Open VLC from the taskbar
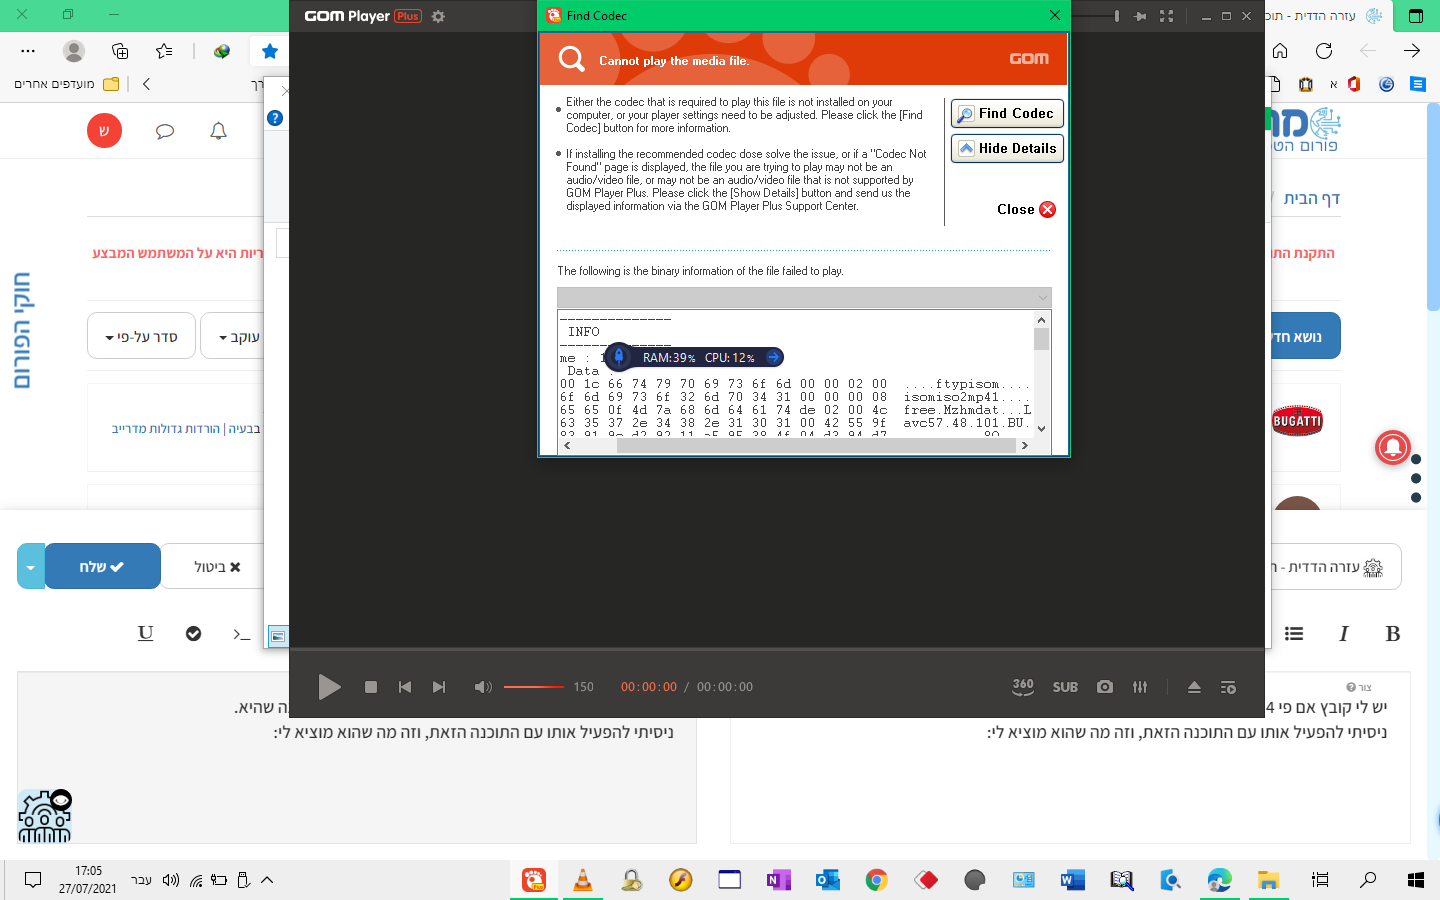1440x900 pixels. point(582,880)
